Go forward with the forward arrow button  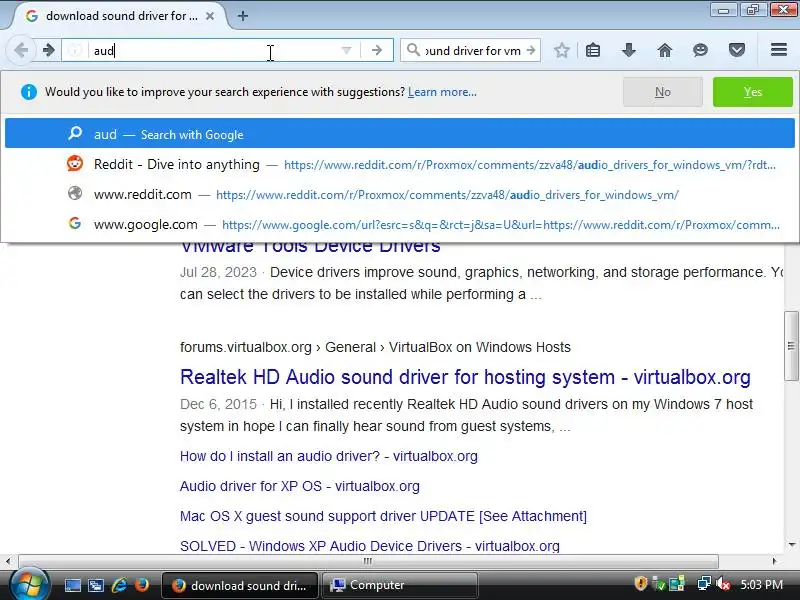(x=48, y=50)
